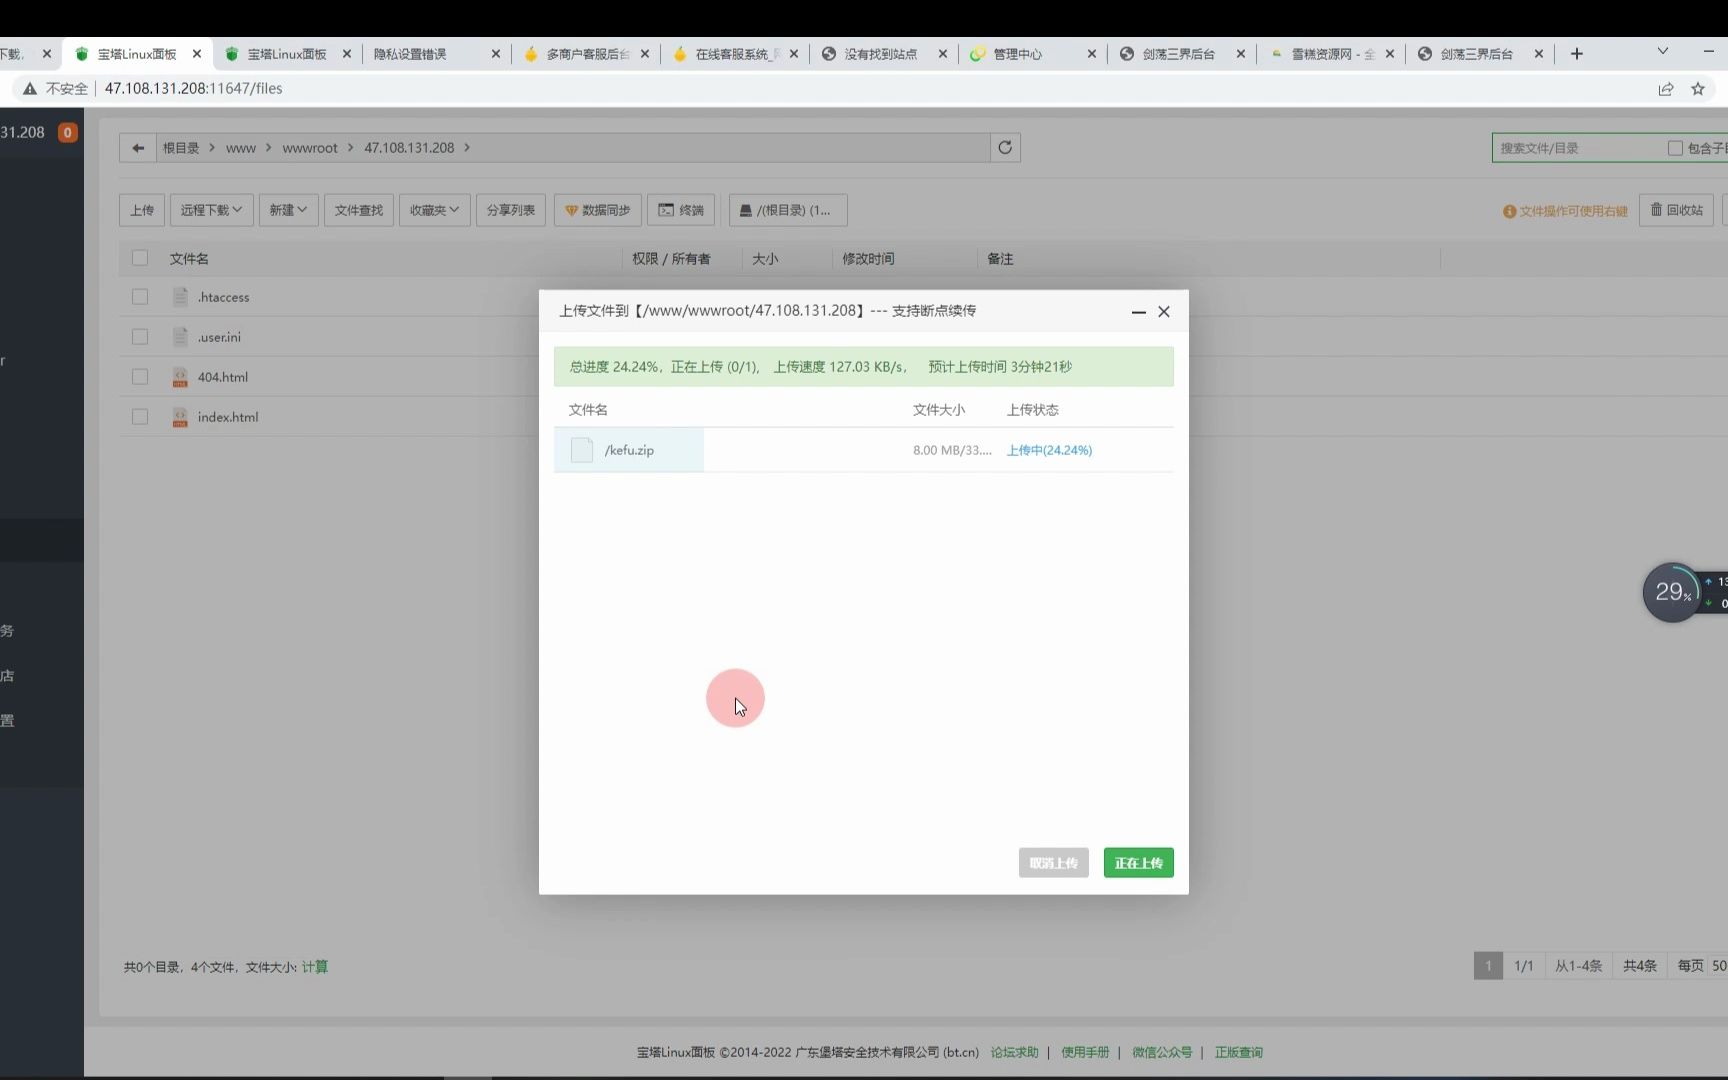Image resolution: width=1728 pixels, height=1080 pixels.
Task: Click the kefu.zip row progress fill
Action: click(629, 450)
